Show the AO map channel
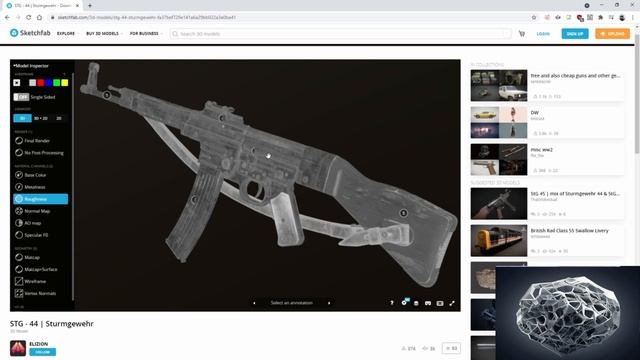Screen dimensions: 640x360 (x=28, y=223)
